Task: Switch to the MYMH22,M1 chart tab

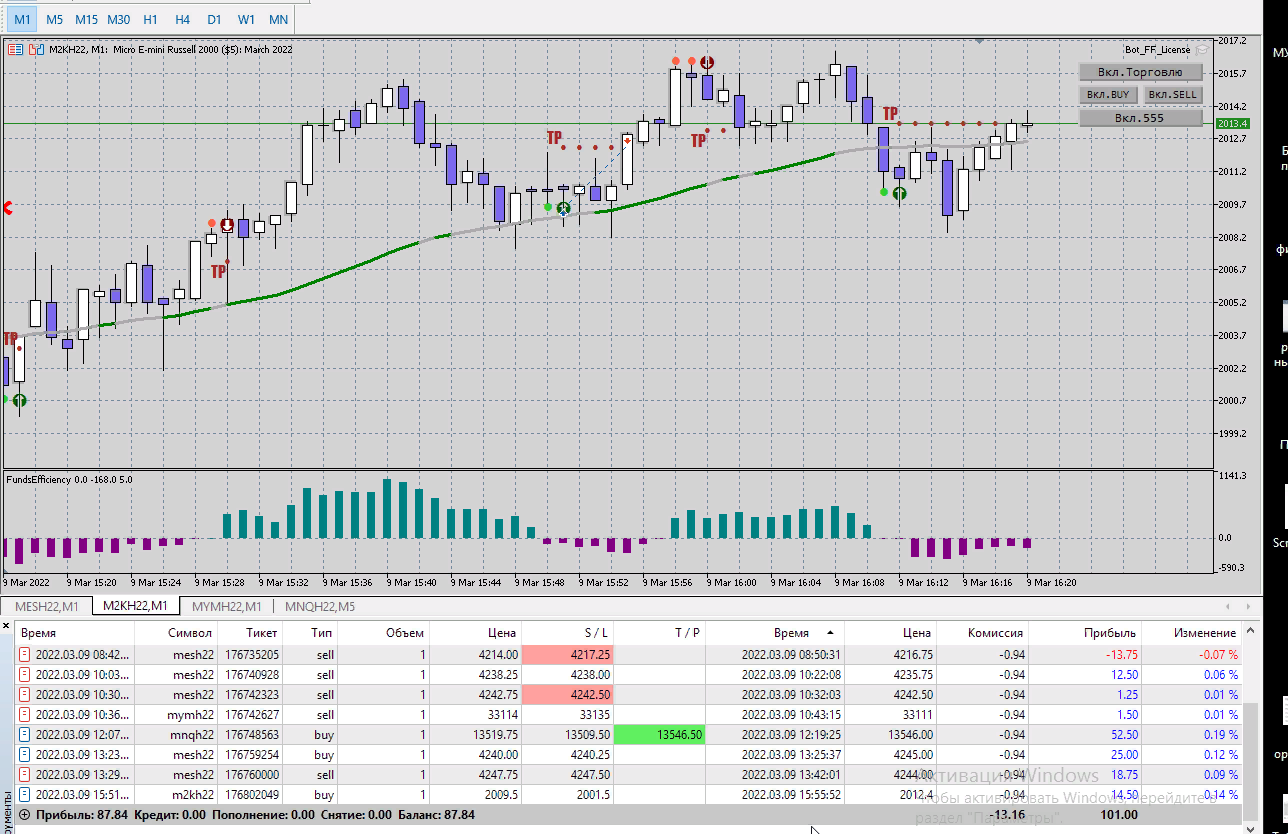Action: [227, 606]
